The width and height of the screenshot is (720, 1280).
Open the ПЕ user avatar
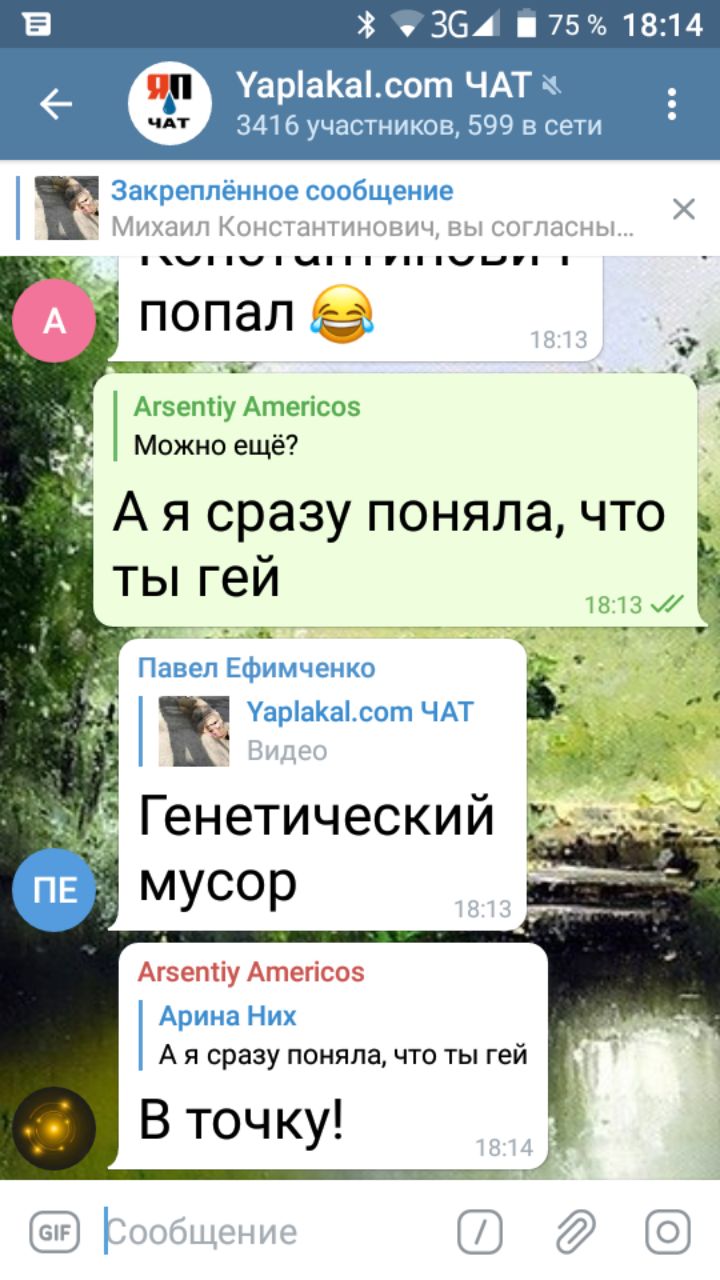coord(54,890)
